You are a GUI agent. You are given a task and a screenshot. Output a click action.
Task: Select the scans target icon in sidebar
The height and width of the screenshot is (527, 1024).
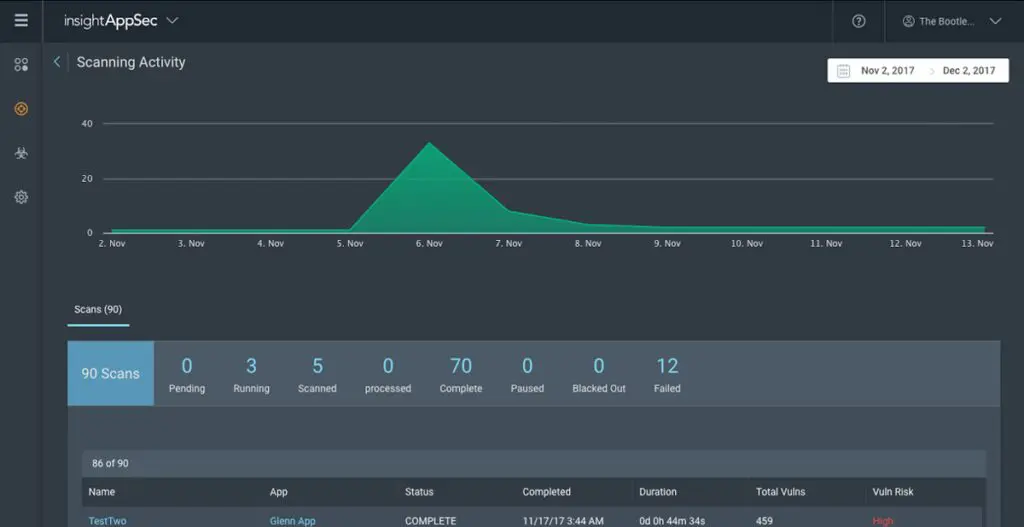[21, 108]
